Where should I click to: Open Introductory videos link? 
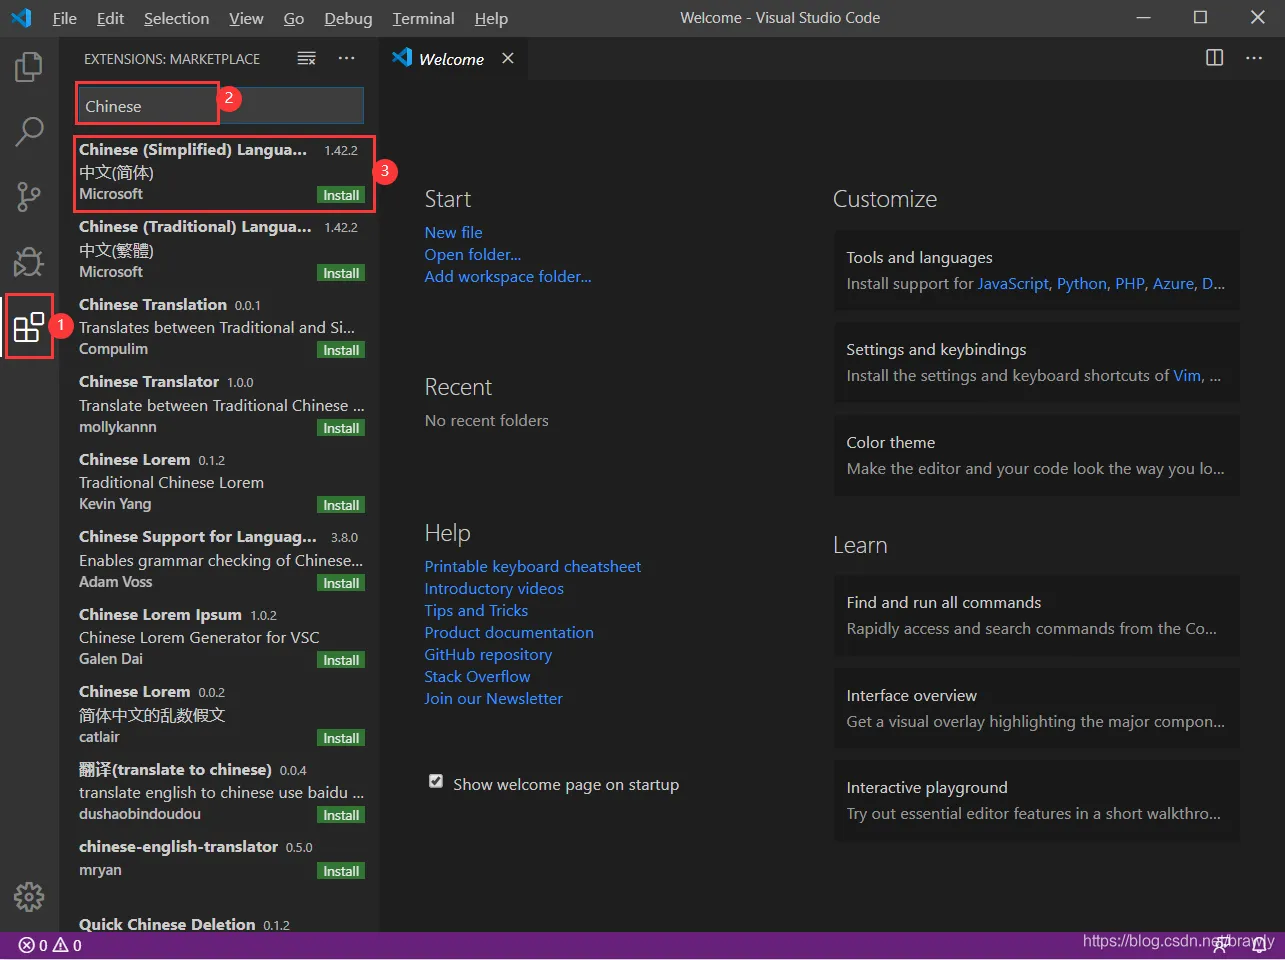493,588
